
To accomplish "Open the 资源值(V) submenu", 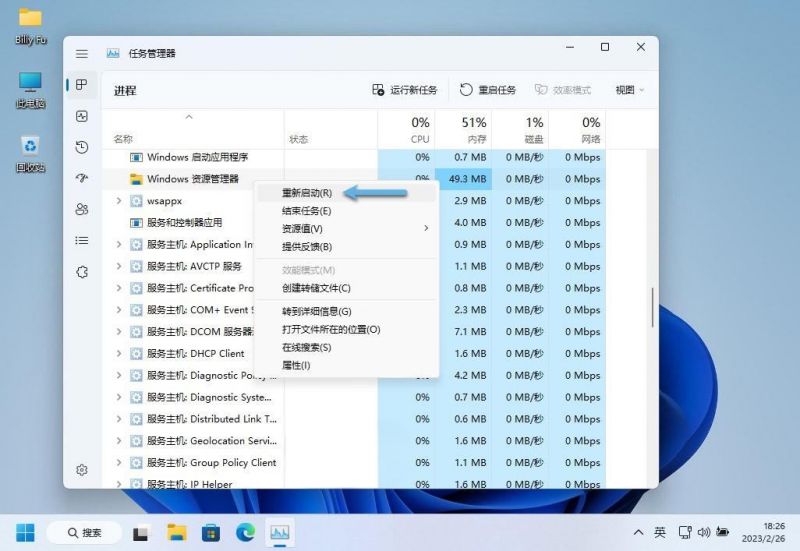I will [346, 229].
